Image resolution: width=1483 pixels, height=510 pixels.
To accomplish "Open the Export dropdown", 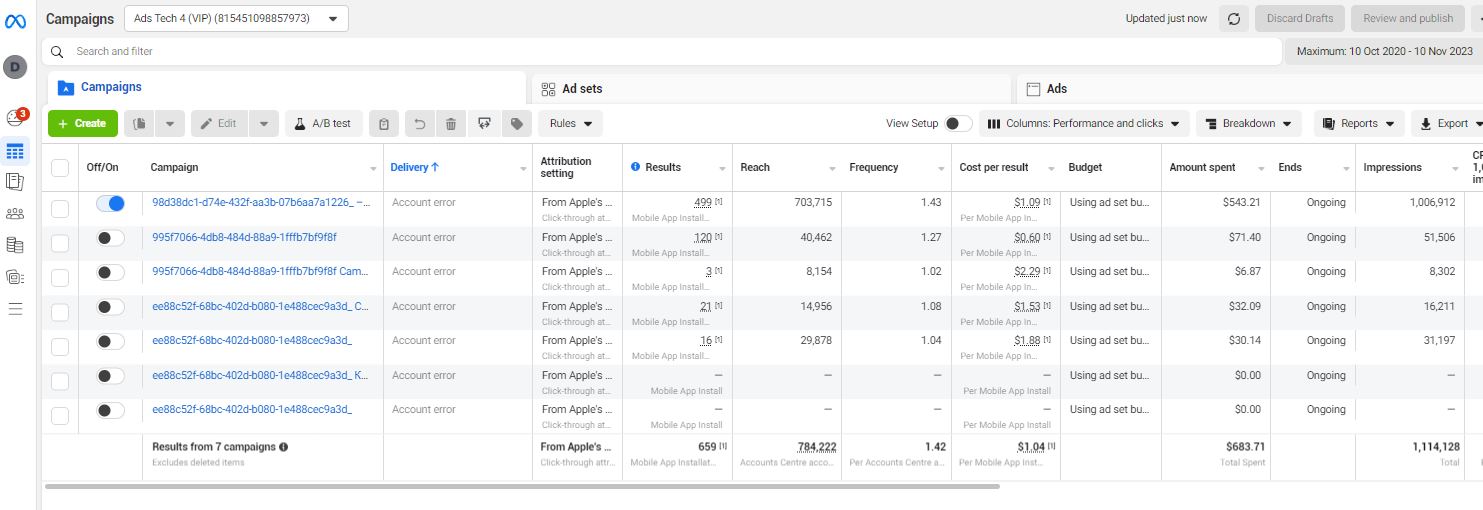I will tap(1448, 124).
